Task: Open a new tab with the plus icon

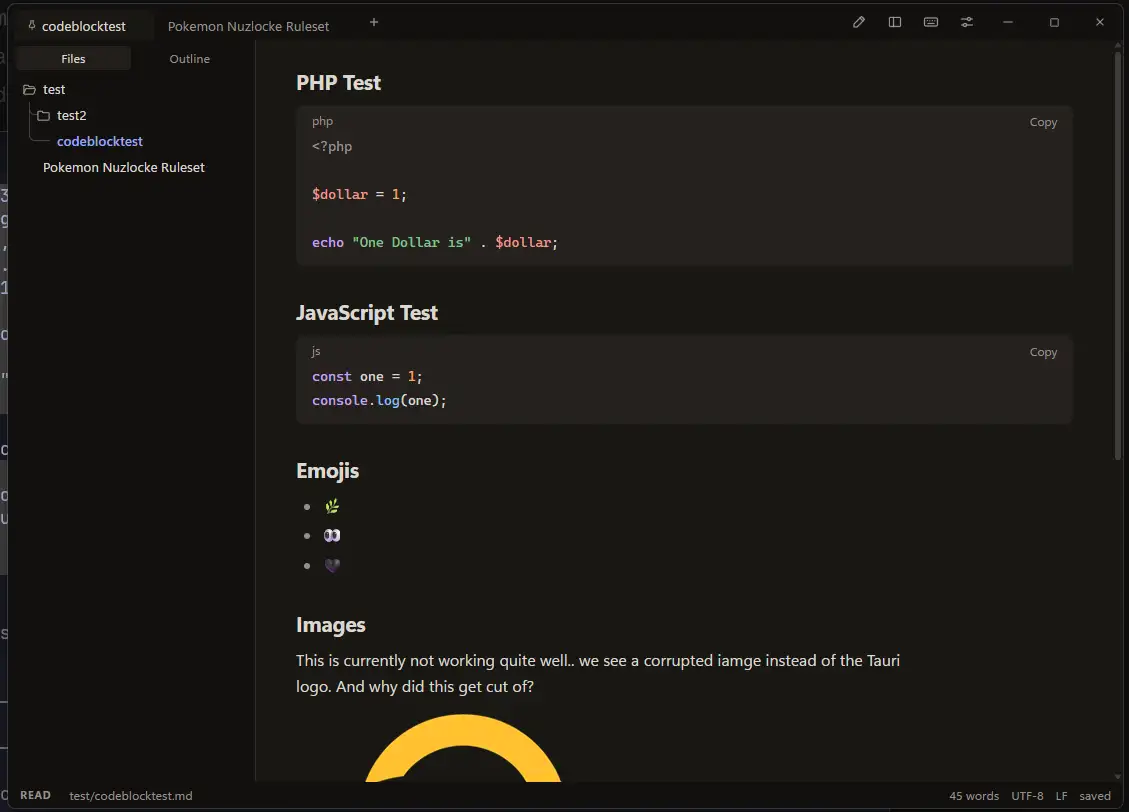Action: 374,22
